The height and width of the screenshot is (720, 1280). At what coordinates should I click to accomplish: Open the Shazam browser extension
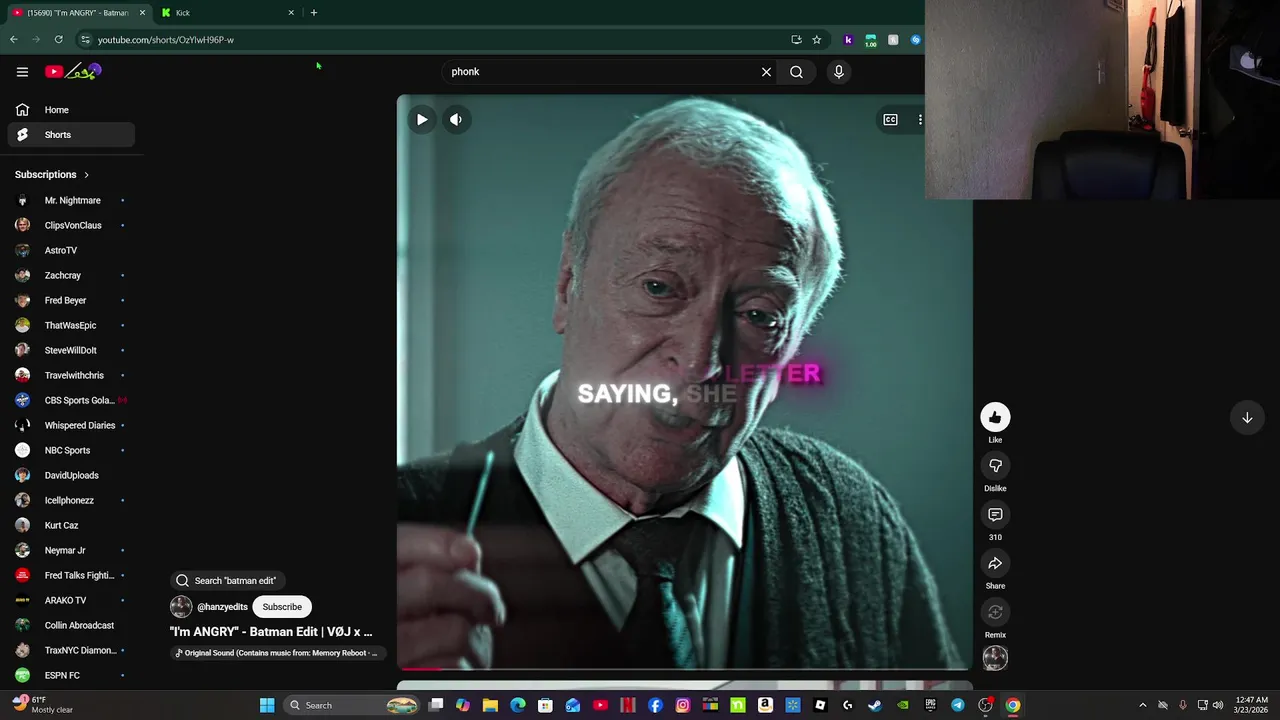(915, 40)
